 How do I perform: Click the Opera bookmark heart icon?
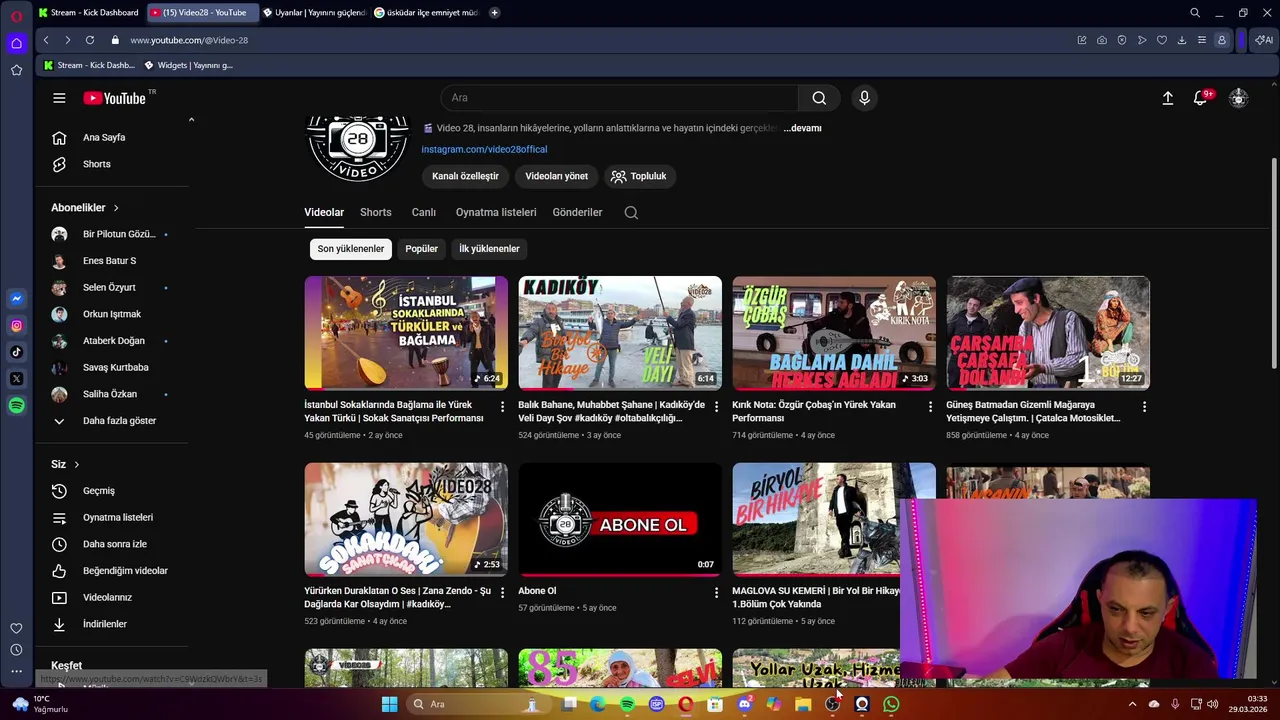coord(1161,40)
